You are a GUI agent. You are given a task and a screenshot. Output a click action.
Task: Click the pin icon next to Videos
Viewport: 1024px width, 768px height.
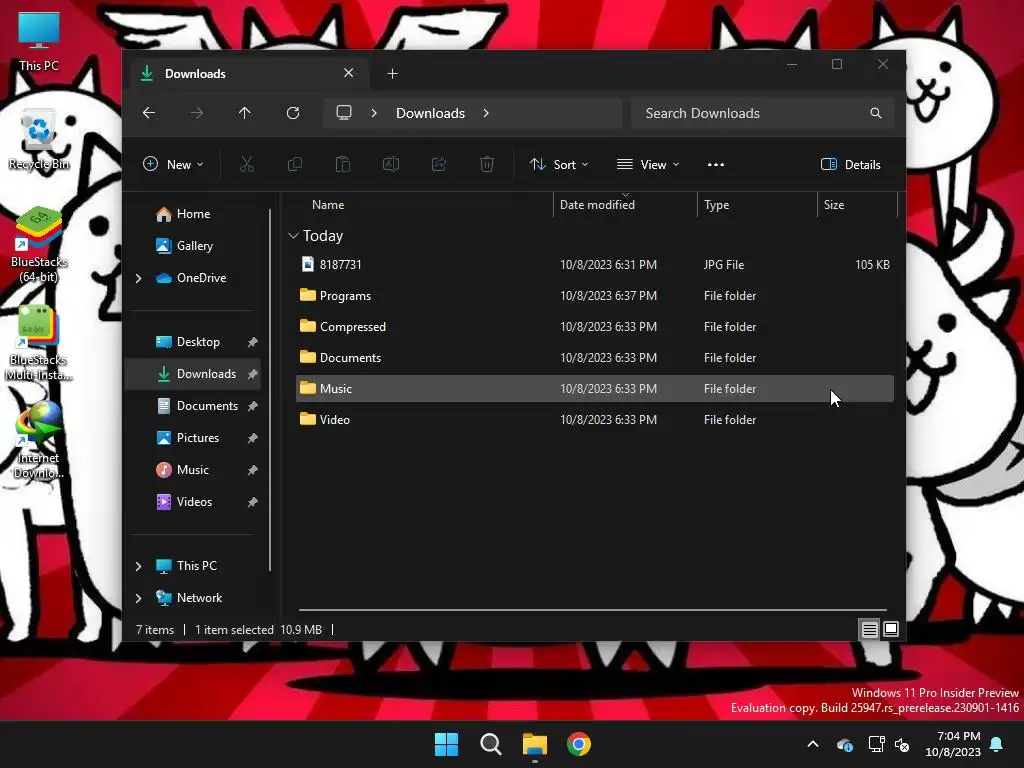coord(253,502)
